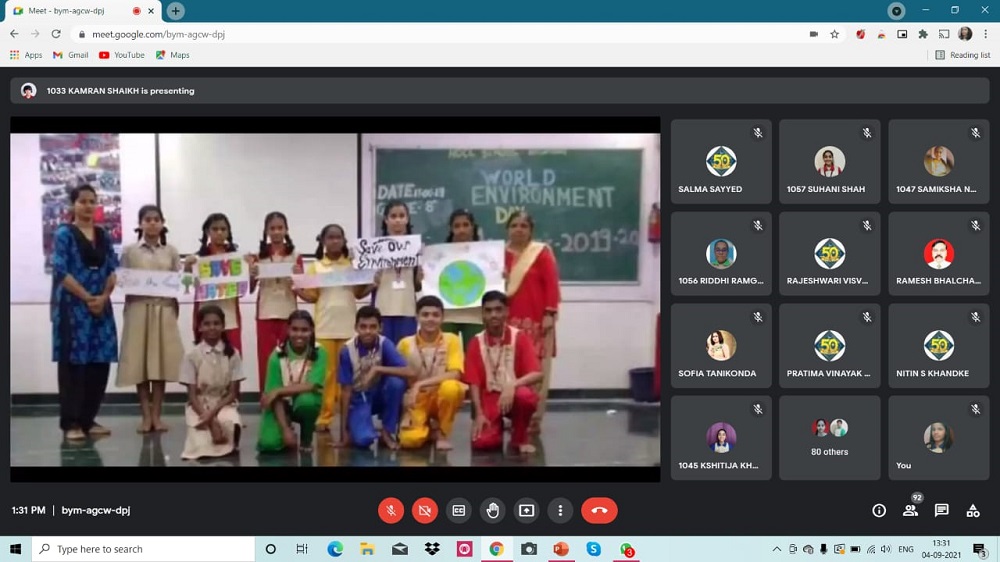Screen dimensions: 1000x562
Task: Toggle closed captions
Action: pyautogui.click(x=459, y=510)
